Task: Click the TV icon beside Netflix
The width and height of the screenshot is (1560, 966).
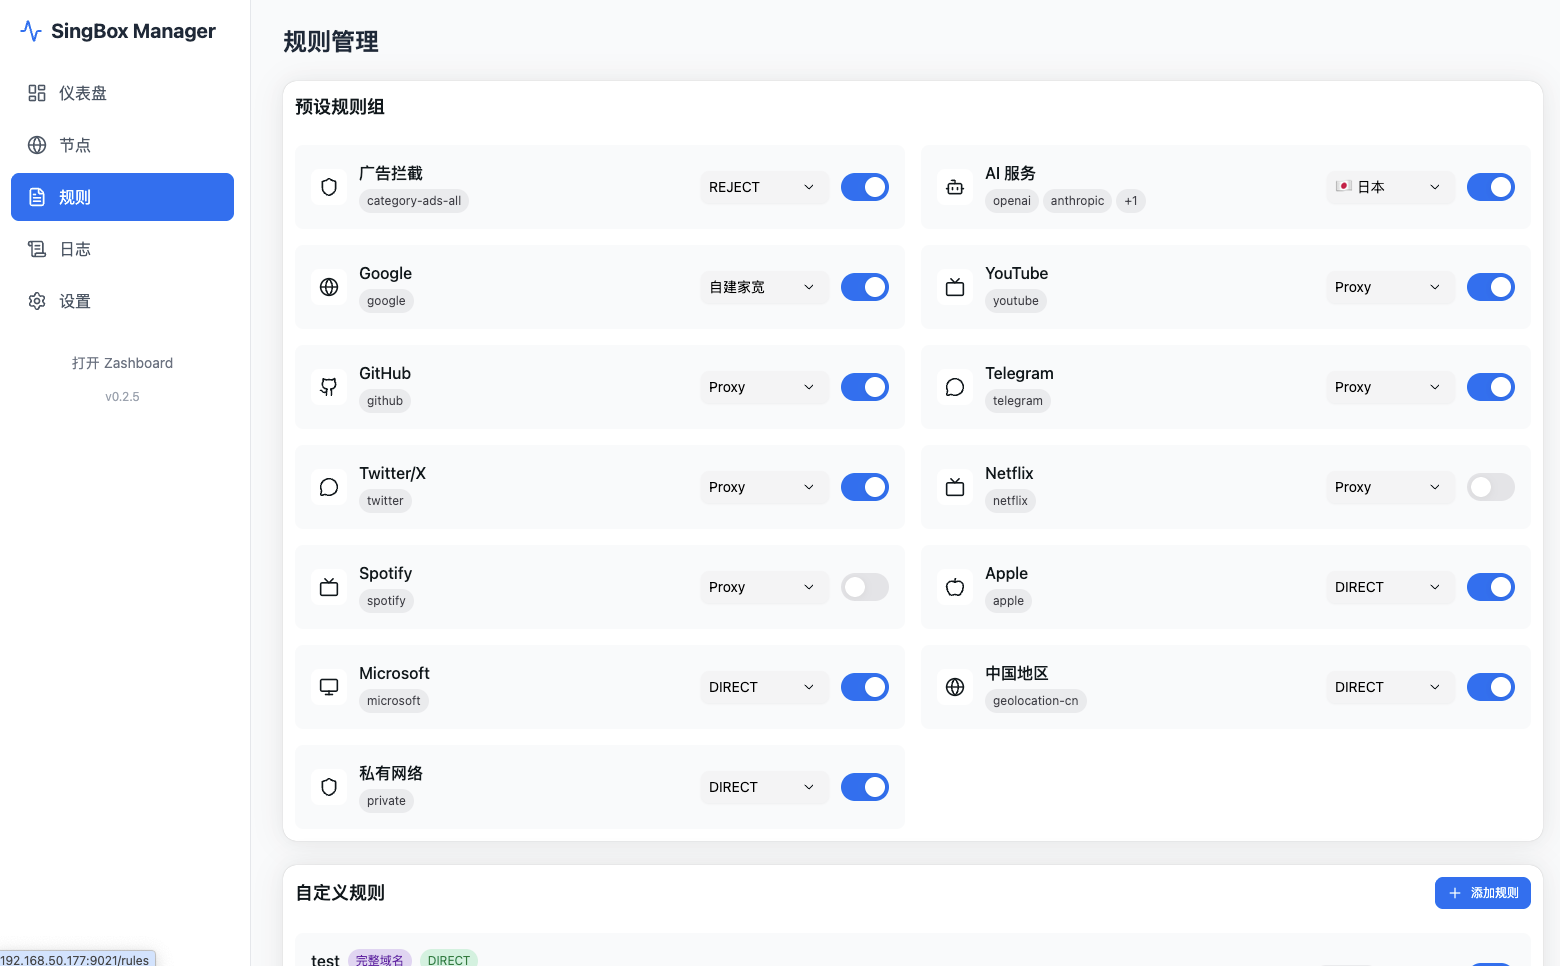Action: point(955,487)
